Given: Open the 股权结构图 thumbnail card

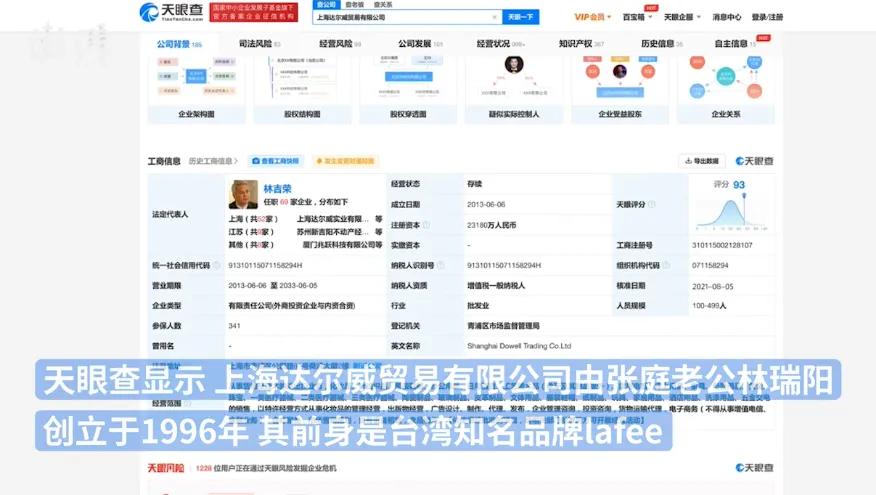Looking at the screenshot, I should (302, 89).
